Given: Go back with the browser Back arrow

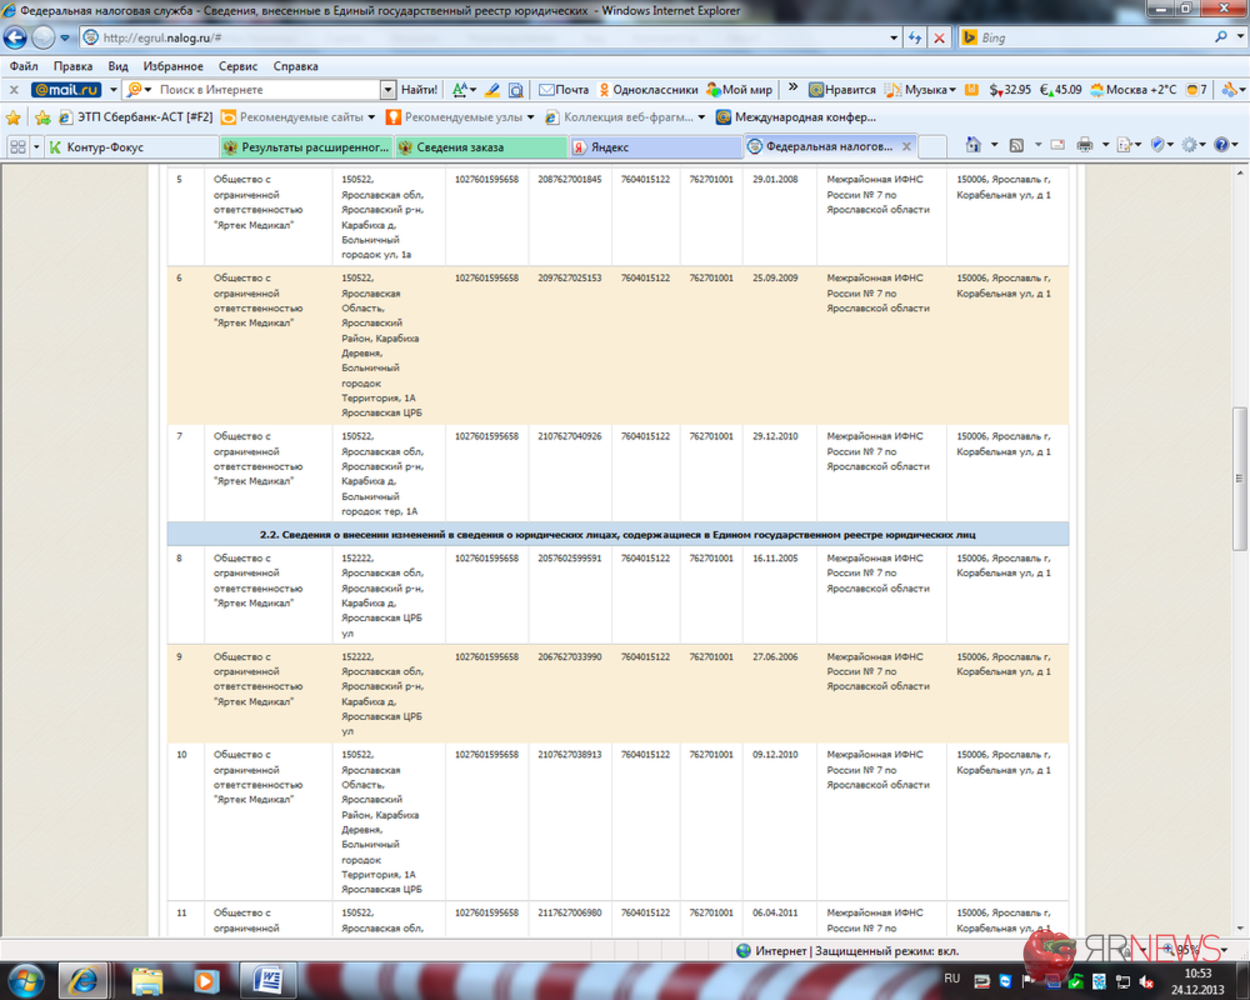Looking at the screenshot, I should tap(15, 38).
